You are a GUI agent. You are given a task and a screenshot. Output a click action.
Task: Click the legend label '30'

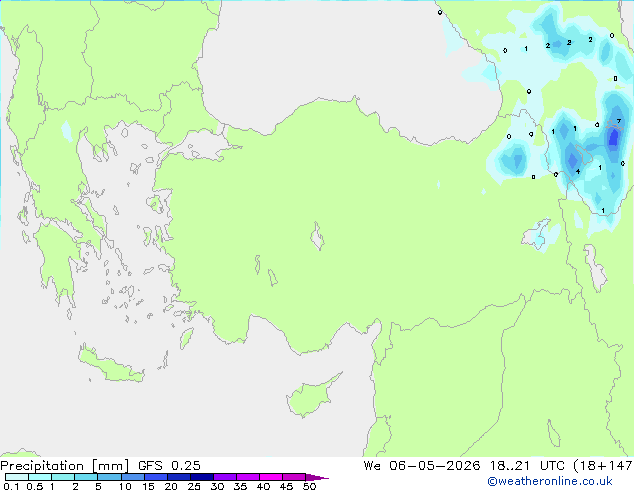coord(217,486)
